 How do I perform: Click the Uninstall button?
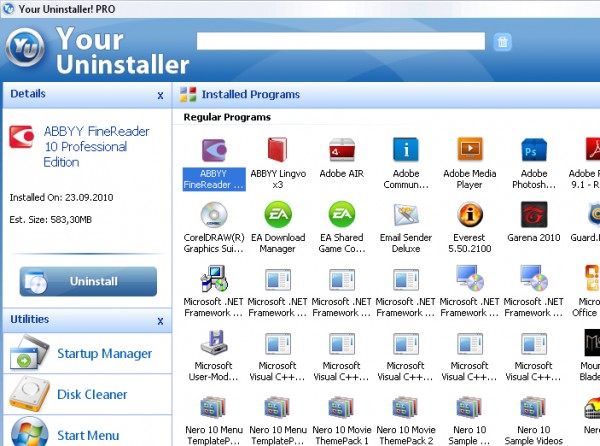pyautogui.click(x=88, y=282)
